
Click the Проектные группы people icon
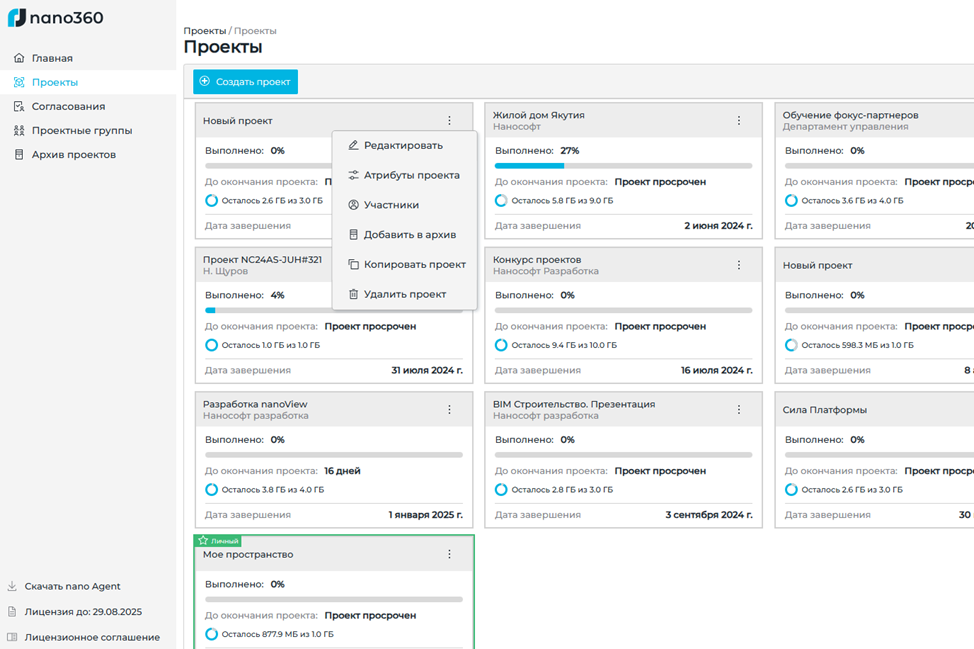coord(19,130)
